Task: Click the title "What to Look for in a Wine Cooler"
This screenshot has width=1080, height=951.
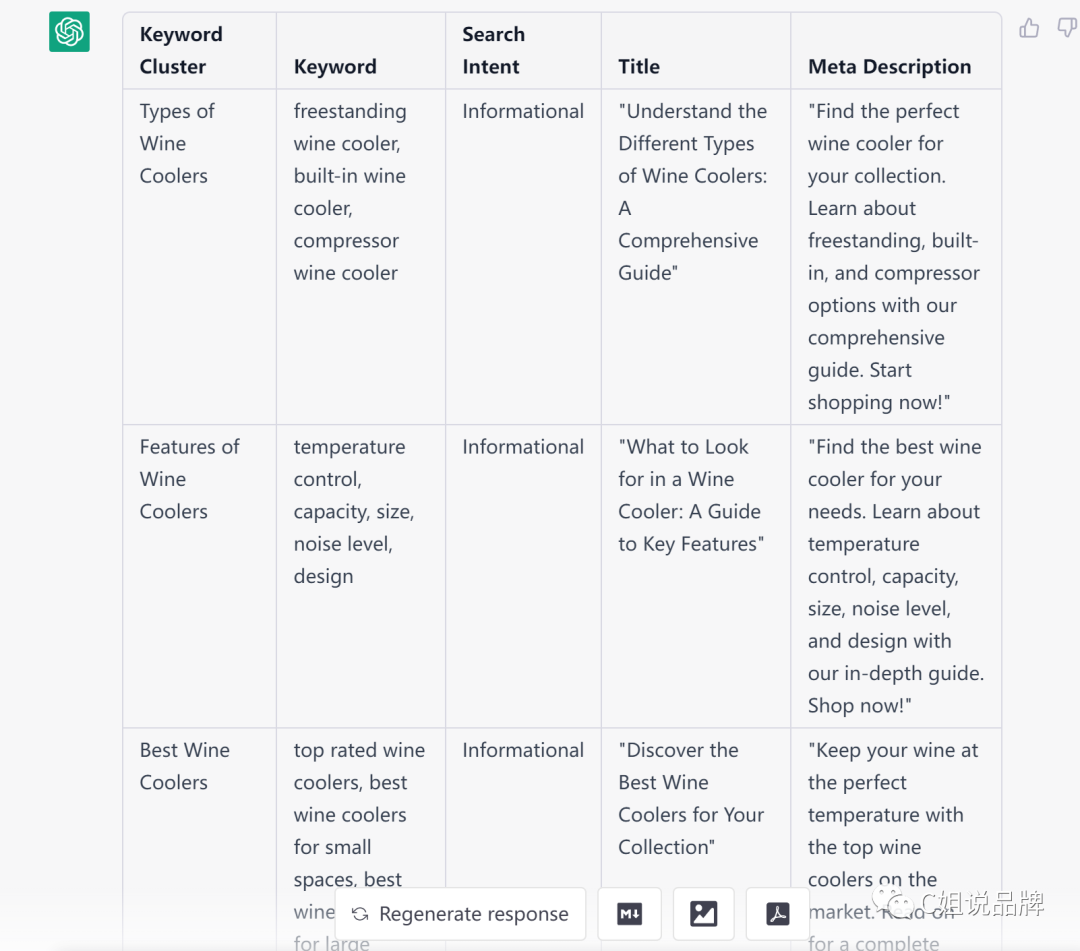Action: click(690, 495)
